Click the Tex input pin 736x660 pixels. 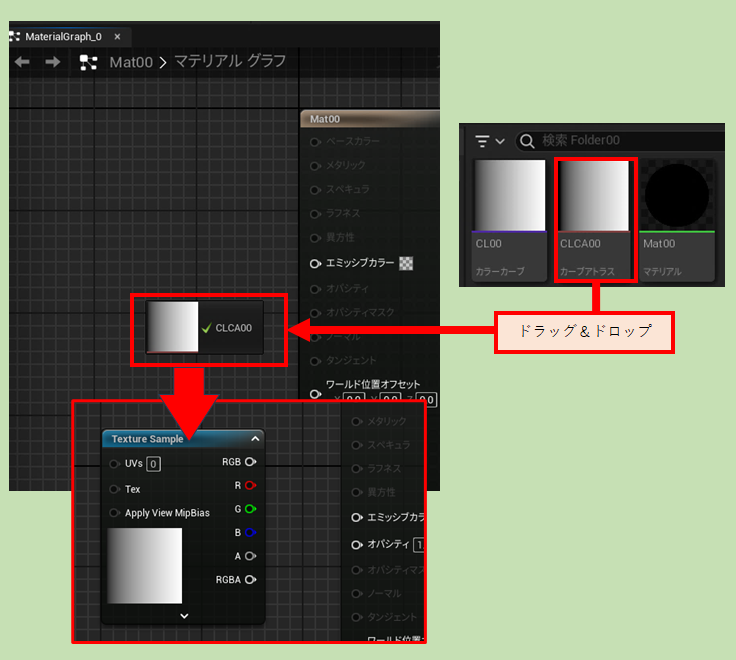[115, 489]
